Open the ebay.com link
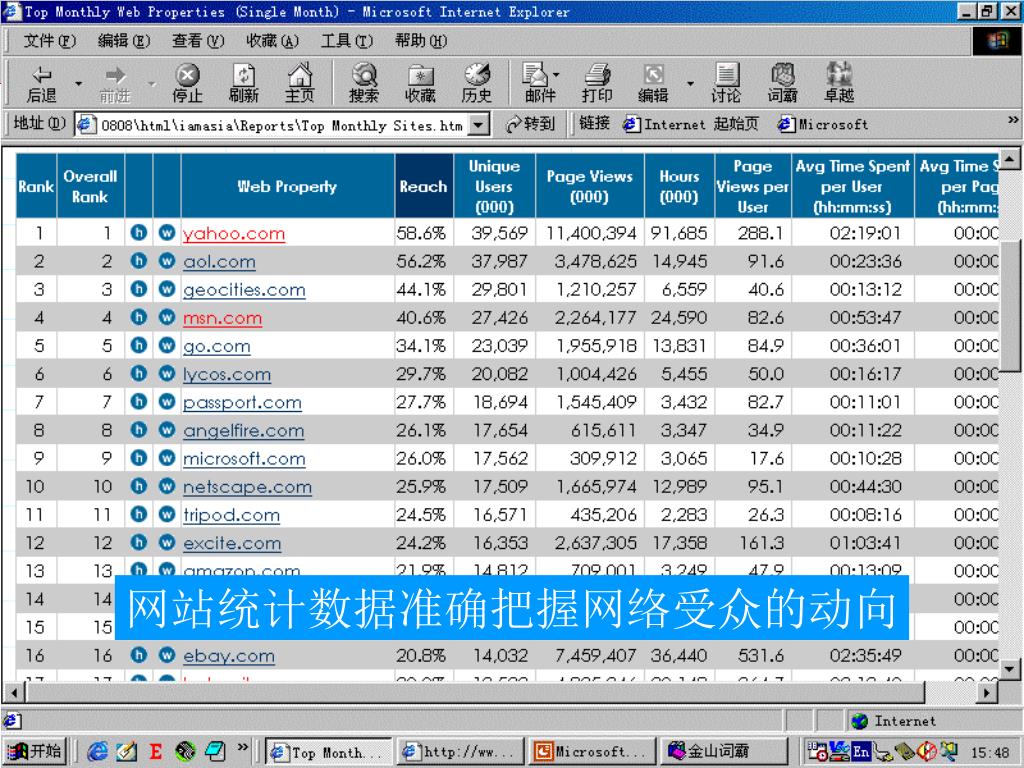This screenshot has height=768, width=1024. [x=229, y=656]
